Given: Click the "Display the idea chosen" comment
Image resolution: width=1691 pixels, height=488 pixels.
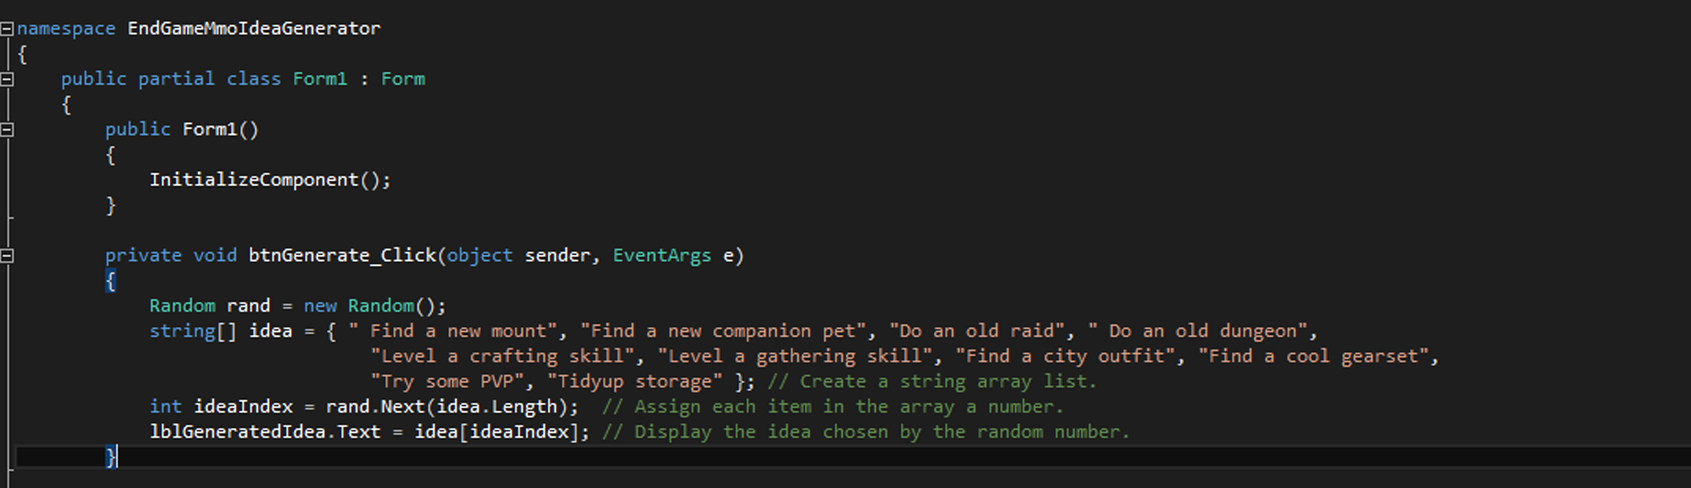Looking at the screenshot, I should [865, 432].
